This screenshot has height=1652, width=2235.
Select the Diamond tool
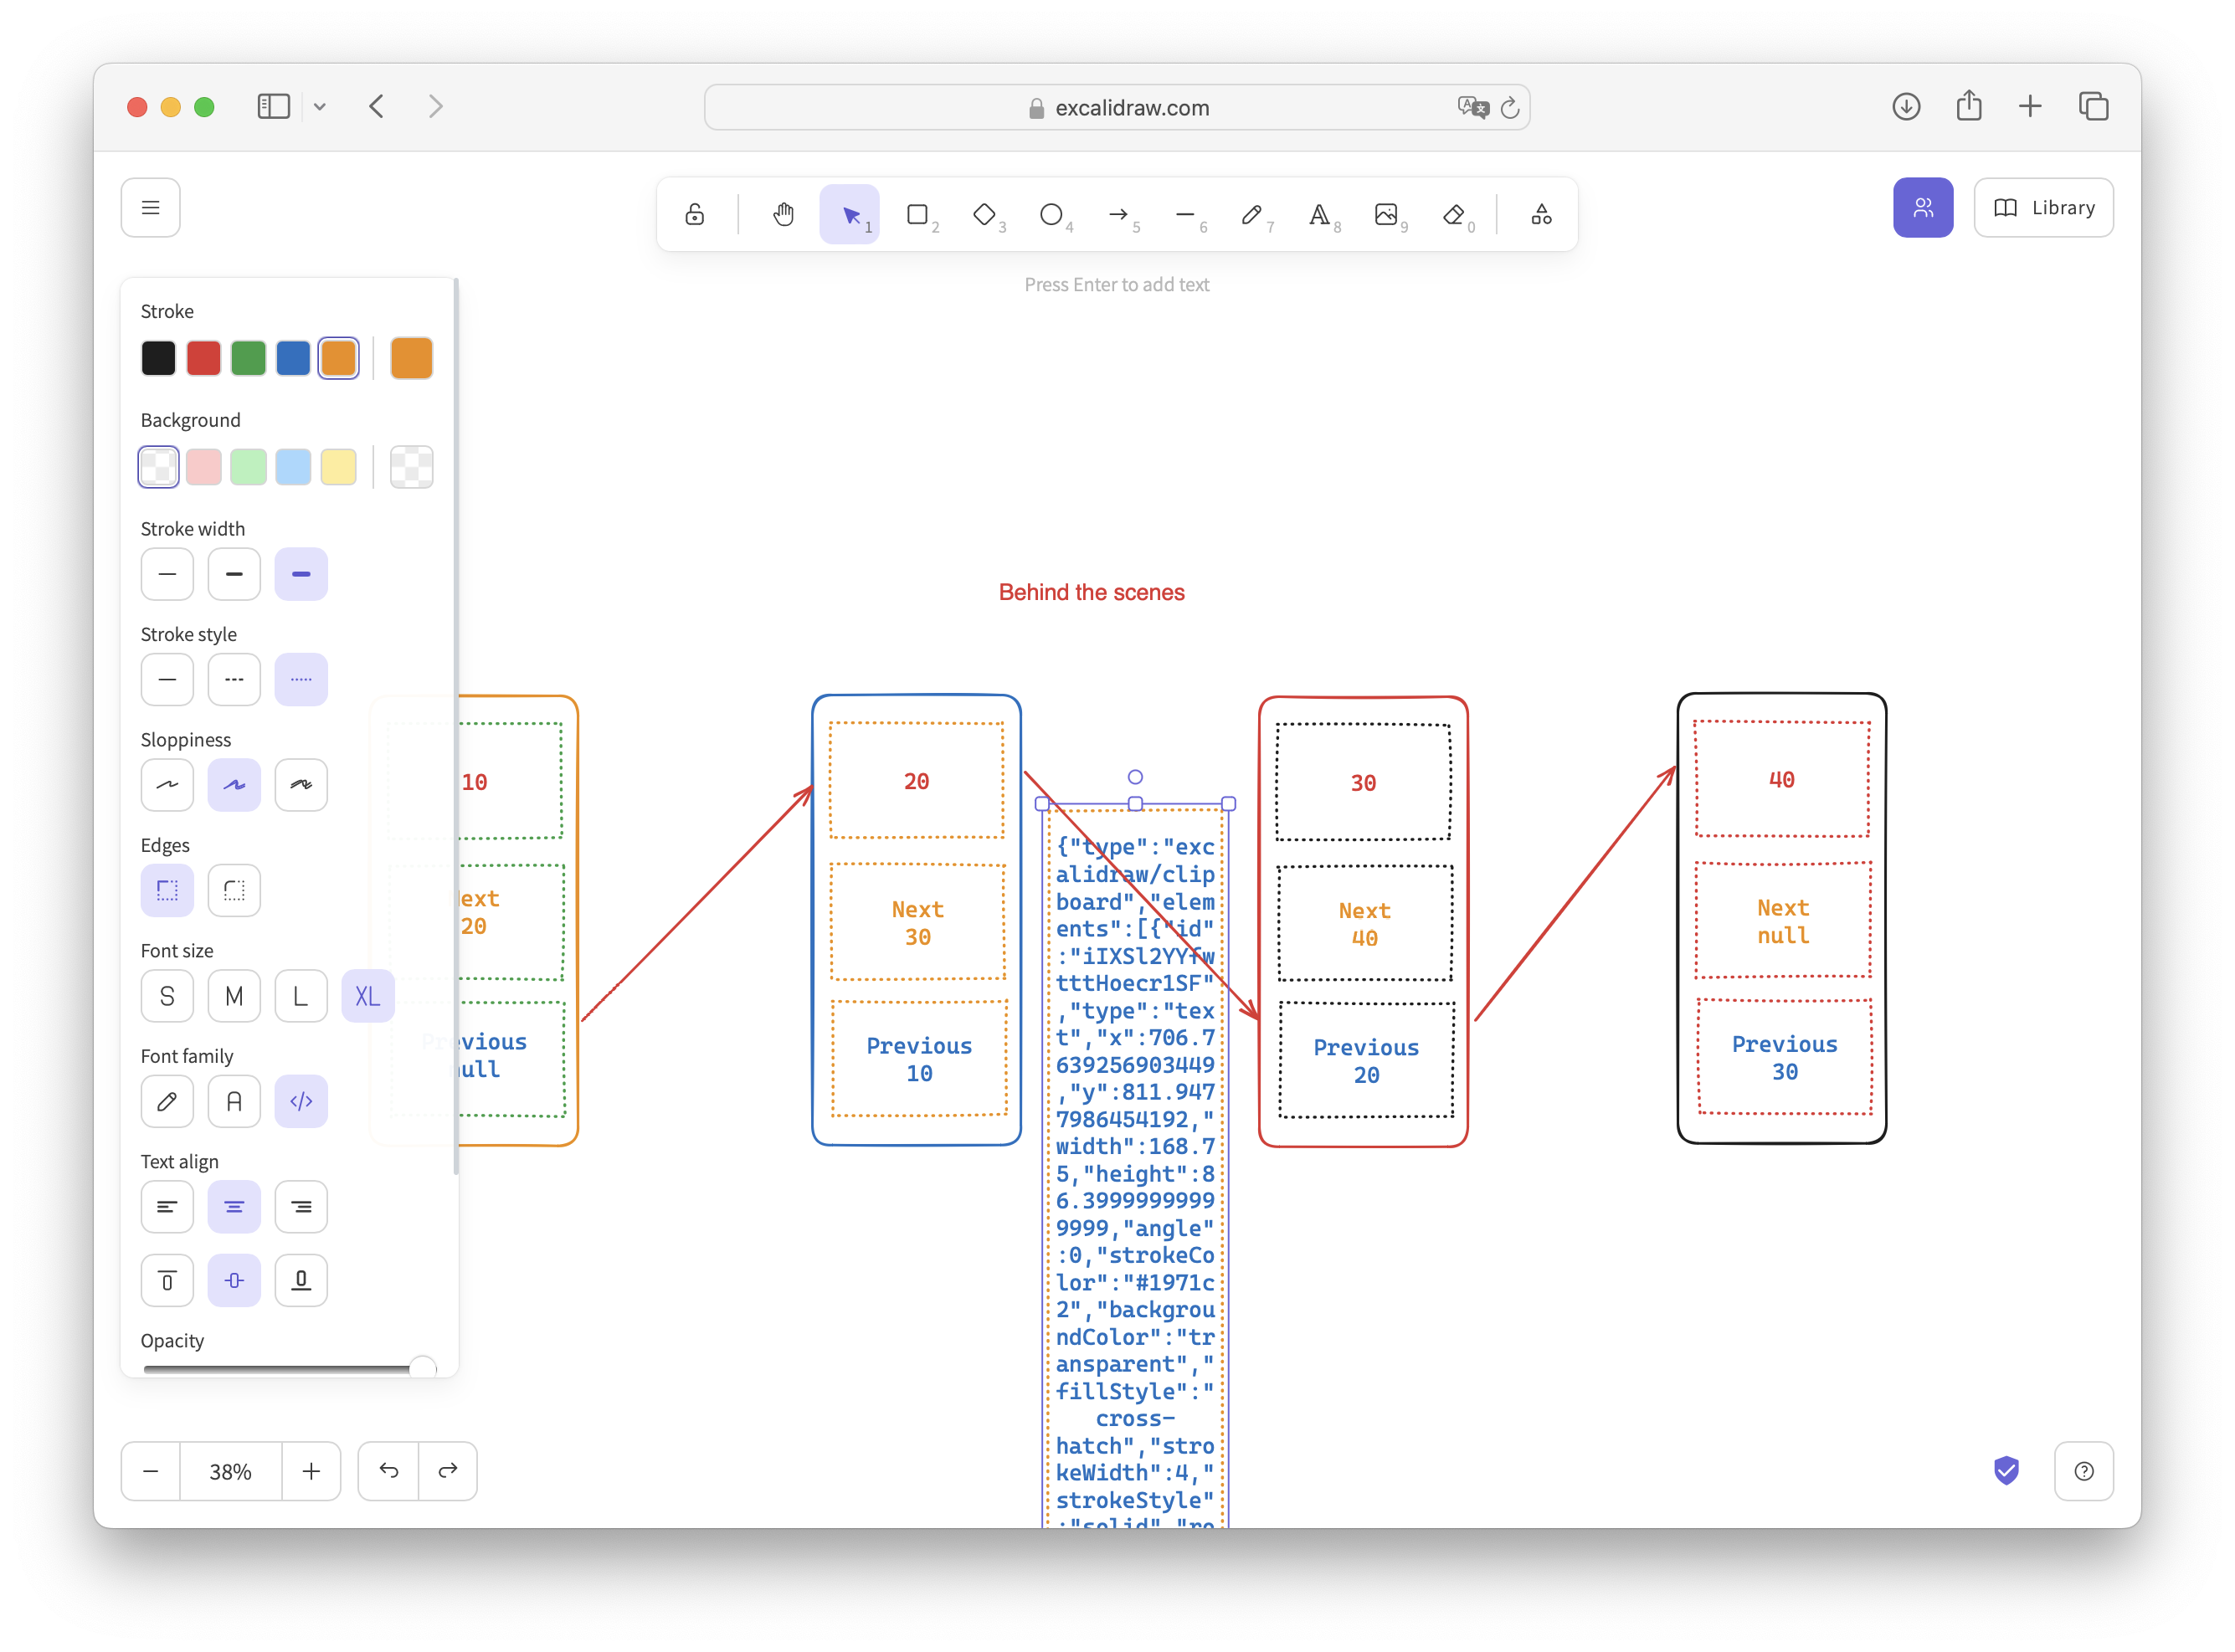[x=986, y=214]
